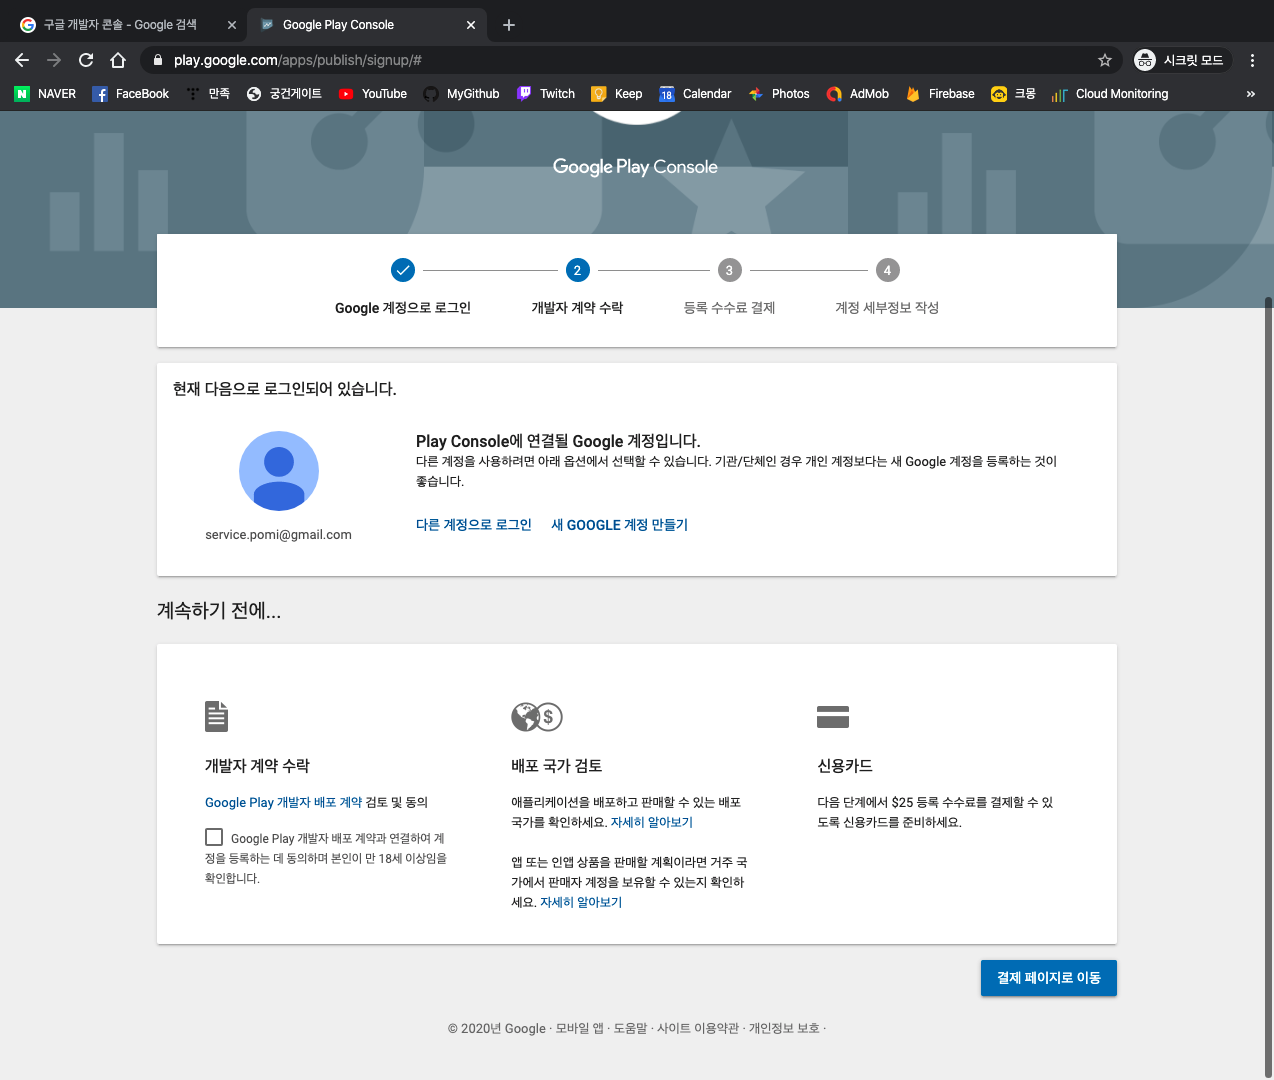Open 사이트 이용약관 footer link

coord(698,1028)
